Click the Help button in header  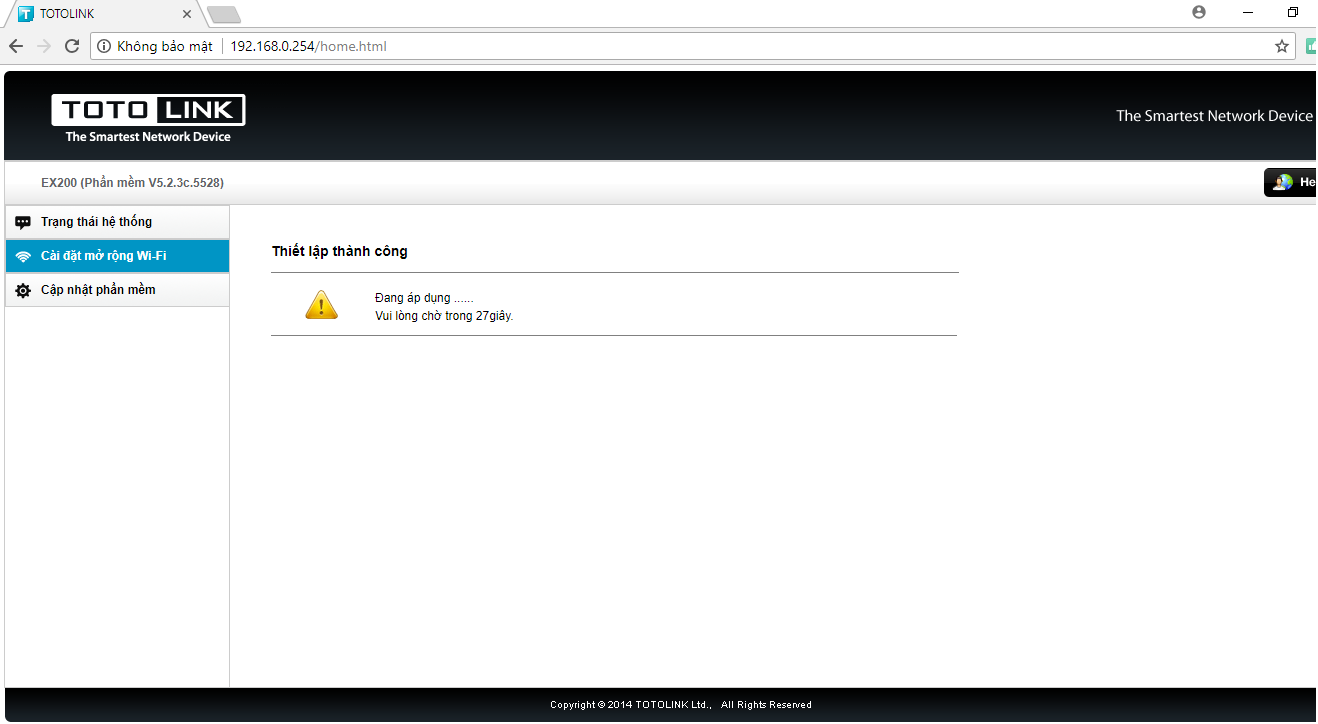pyautogui.click(x=1293, y=182)
